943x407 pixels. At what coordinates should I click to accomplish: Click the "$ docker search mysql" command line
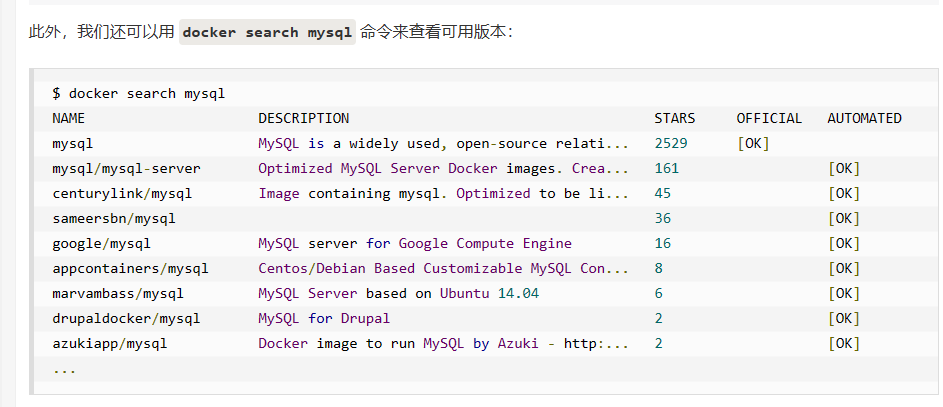coord(138,93)
